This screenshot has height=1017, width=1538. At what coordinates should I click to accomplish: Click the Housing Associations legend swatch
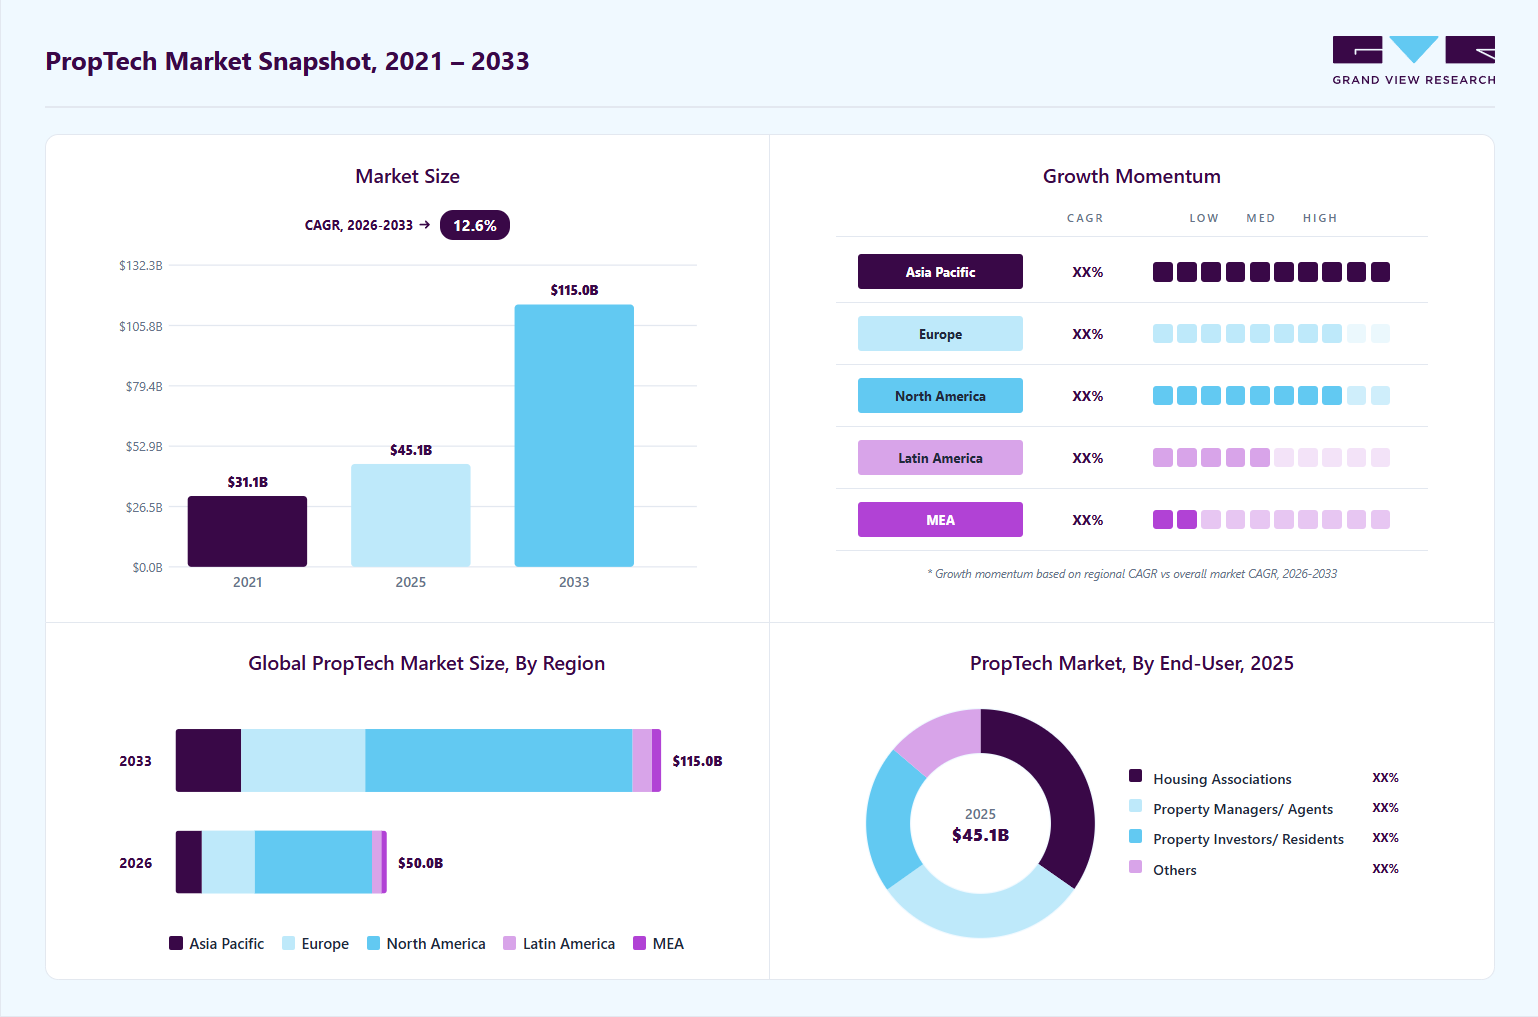pos(1135,776)
